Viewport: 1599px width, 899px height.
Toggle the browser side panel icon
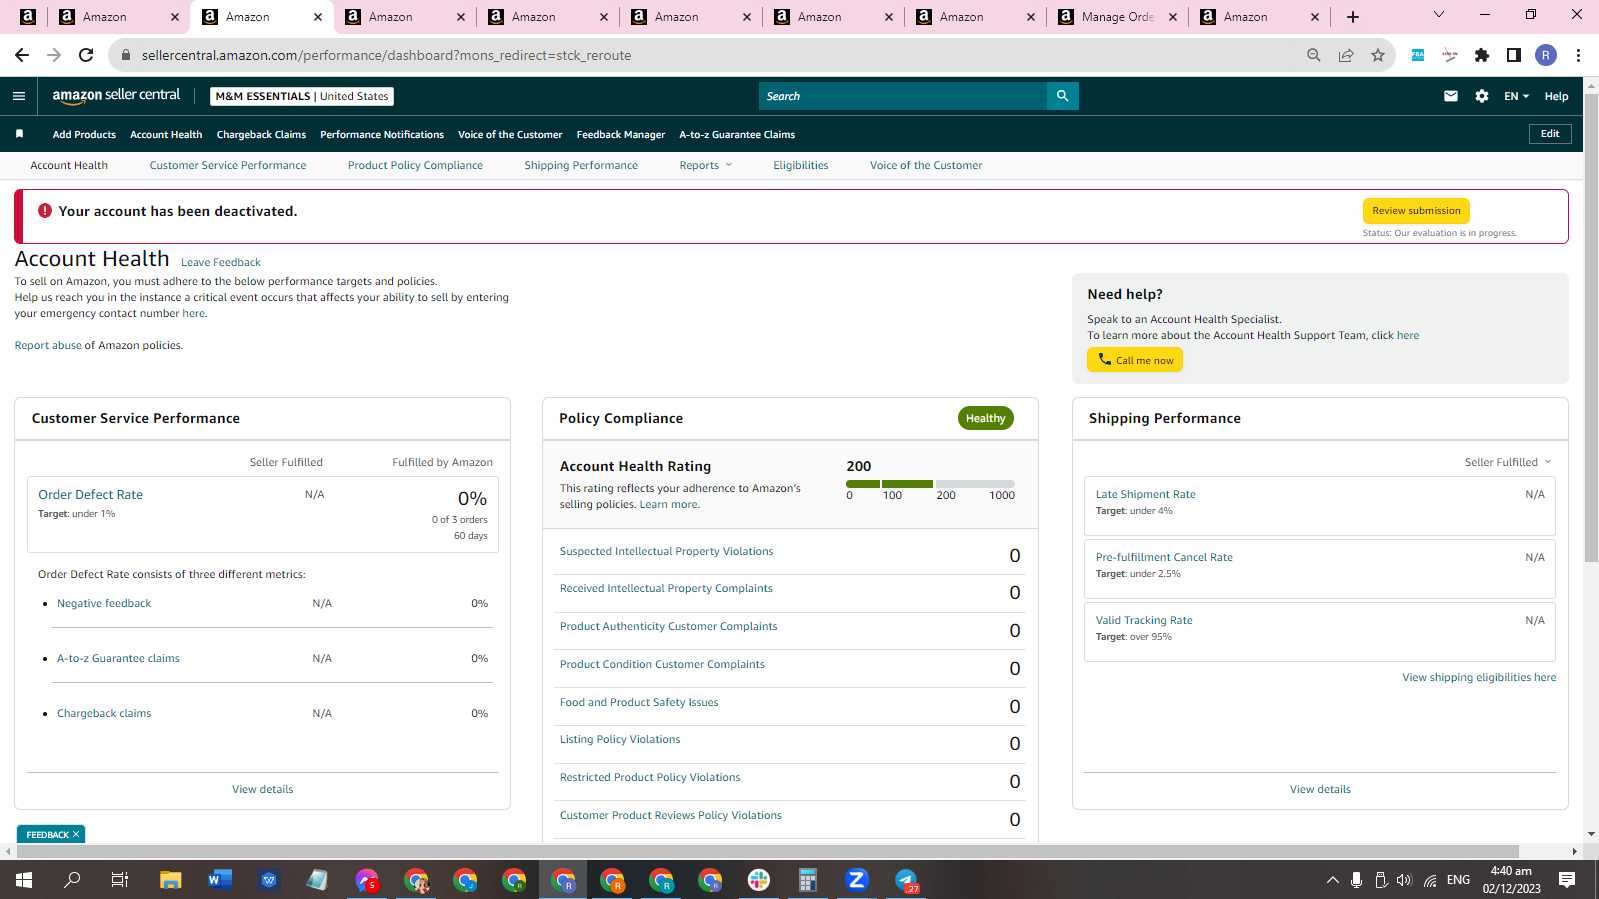coord(1514,55)
